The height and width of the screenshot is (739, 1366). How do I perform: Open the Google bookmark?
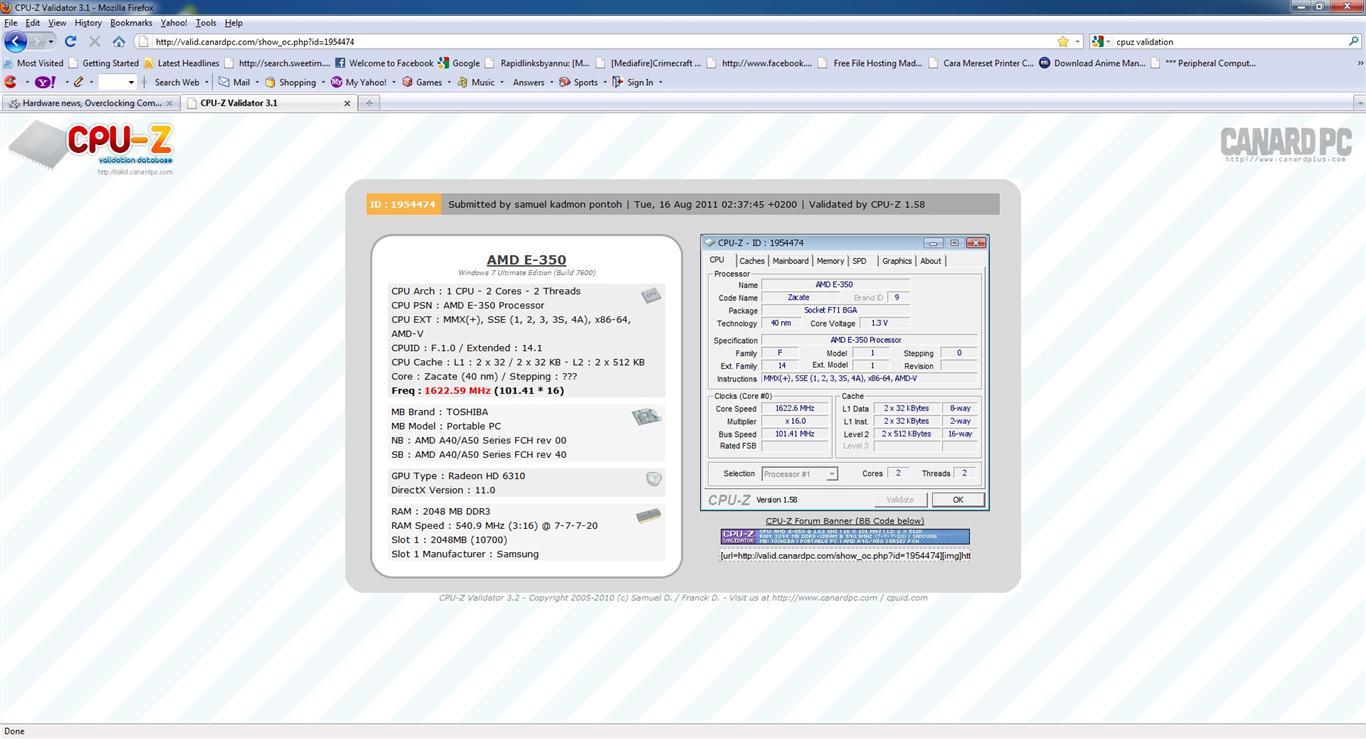click(458, 63)
